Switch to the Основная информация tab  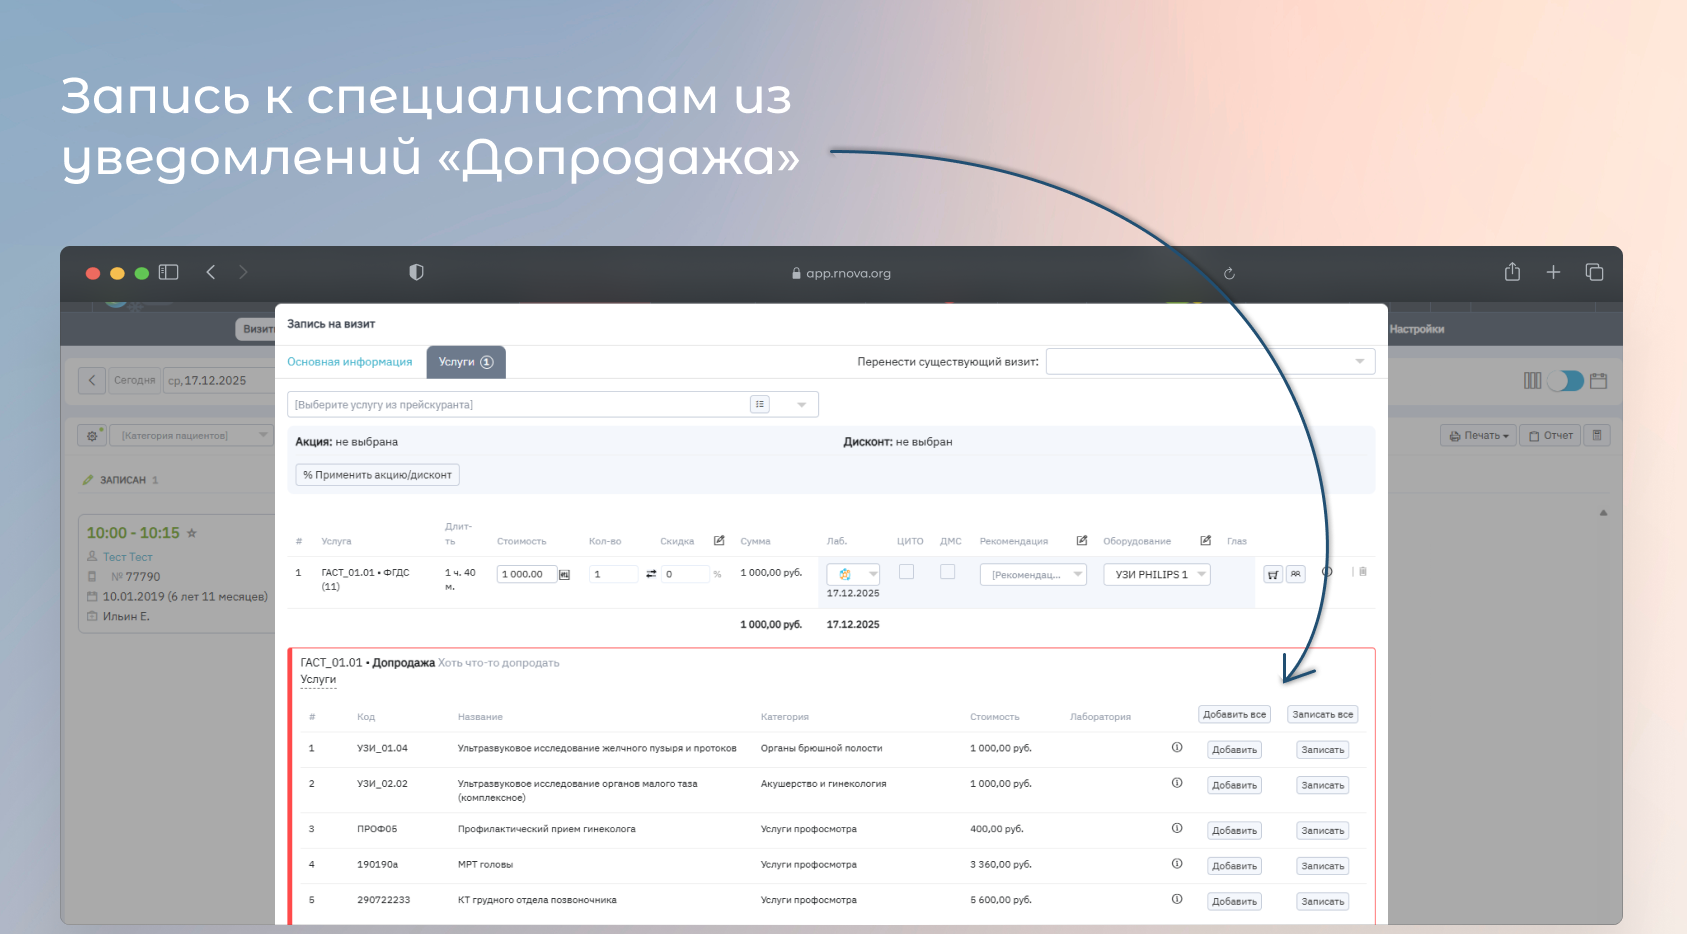pos(350,362)
